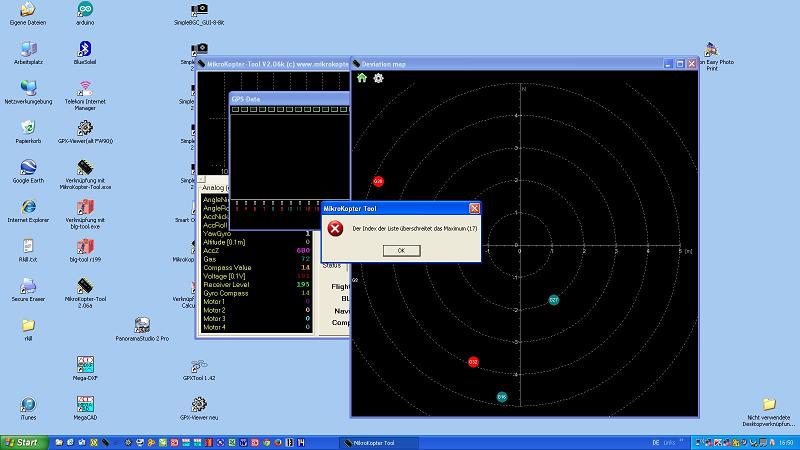This screenshot has width=800, height=450.
Task: Open the Netzwerkumgebung icon
Action: tap(28, 92)
